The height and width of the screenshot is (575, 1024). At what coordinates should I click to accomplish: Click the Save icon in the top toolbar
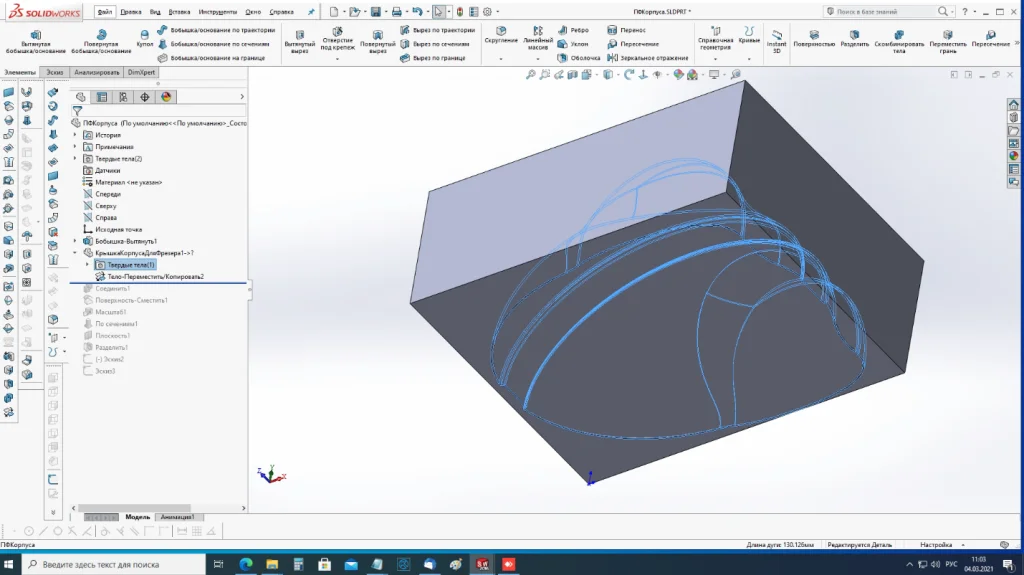(x=375, y=12)
